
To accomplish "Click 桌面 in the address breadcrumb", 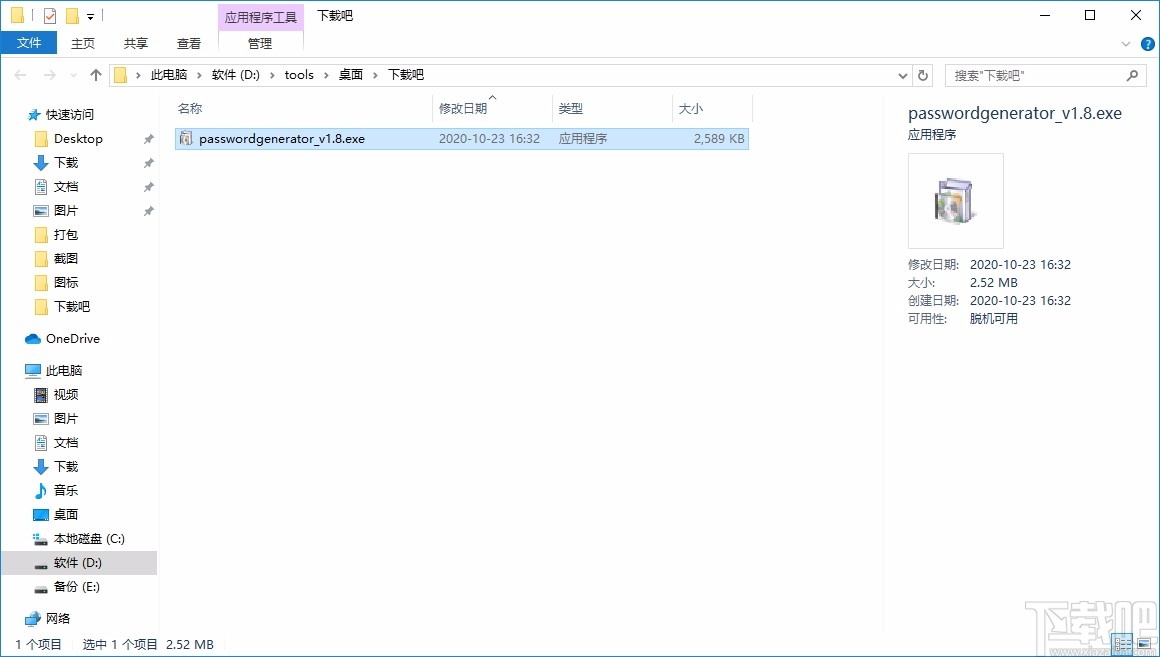I will pyautogui.click(x=351, y=75).
